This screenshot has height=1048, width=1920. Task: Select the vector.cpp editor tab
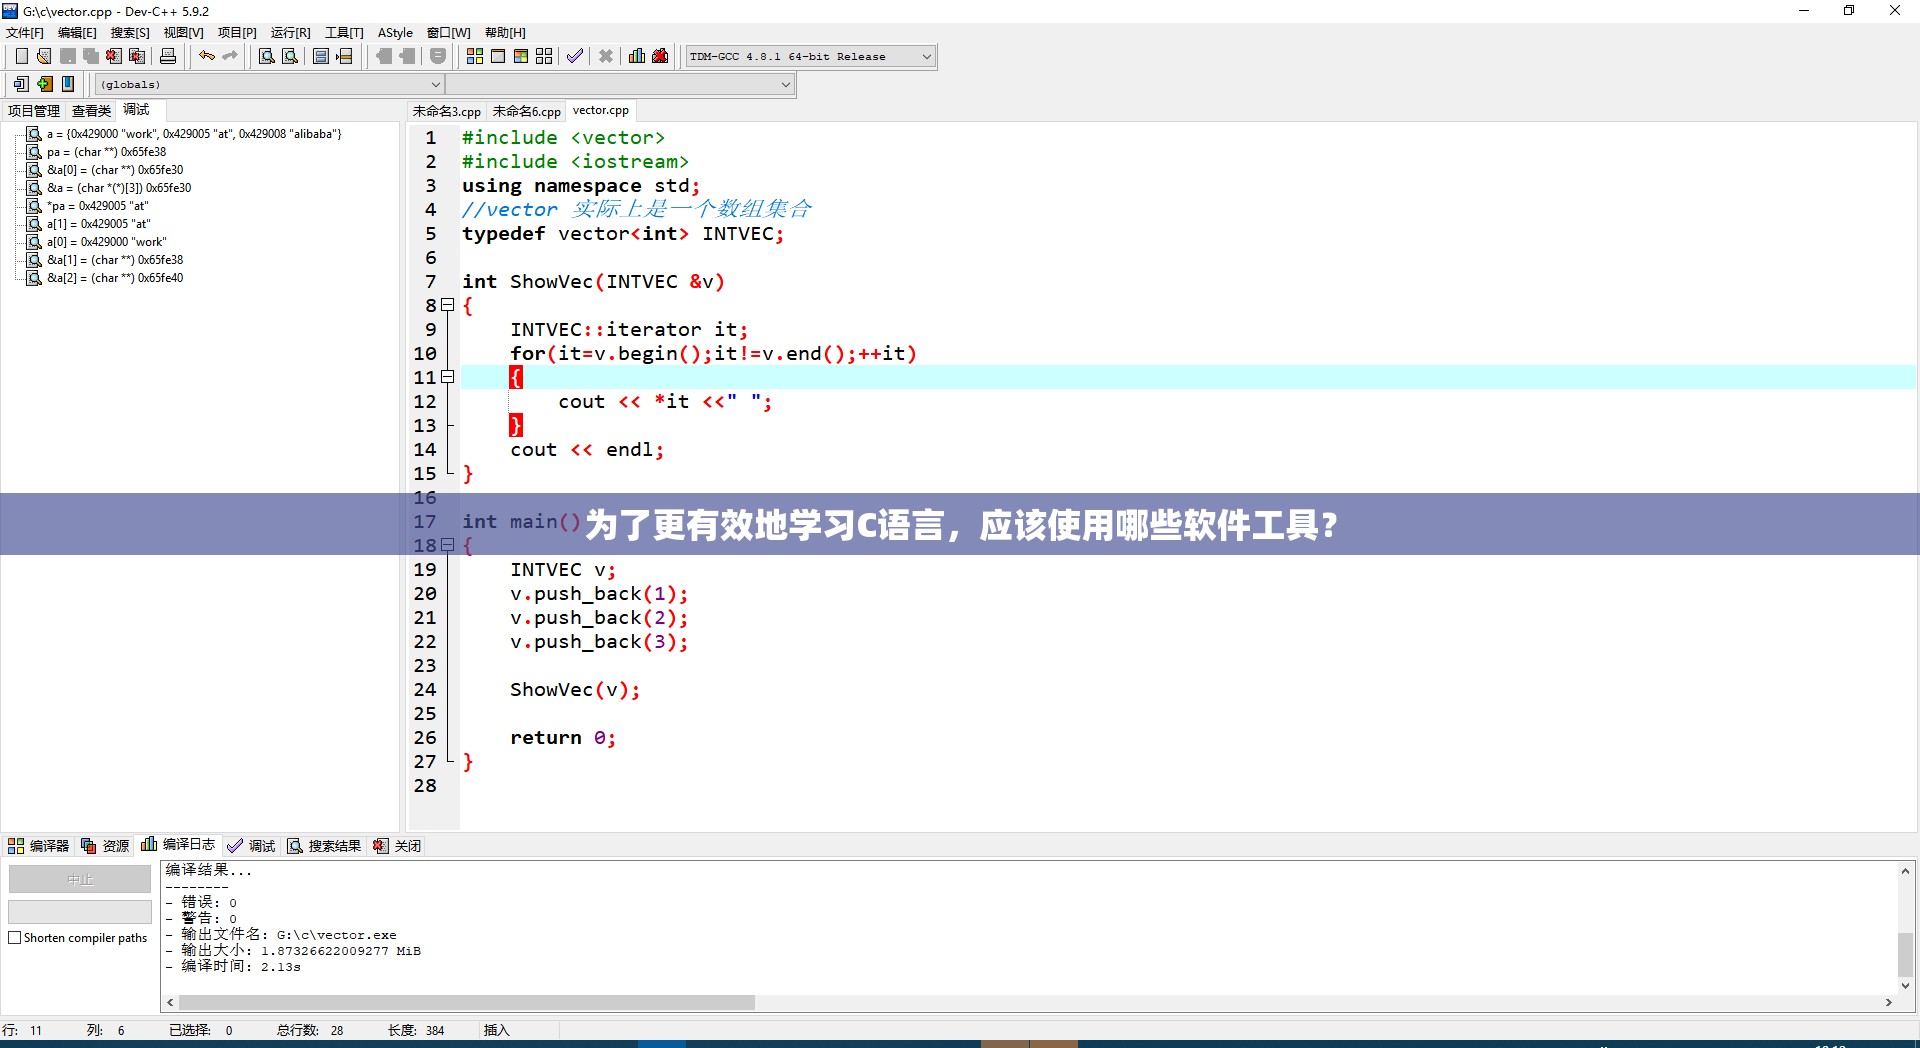[x=601, y=111]
